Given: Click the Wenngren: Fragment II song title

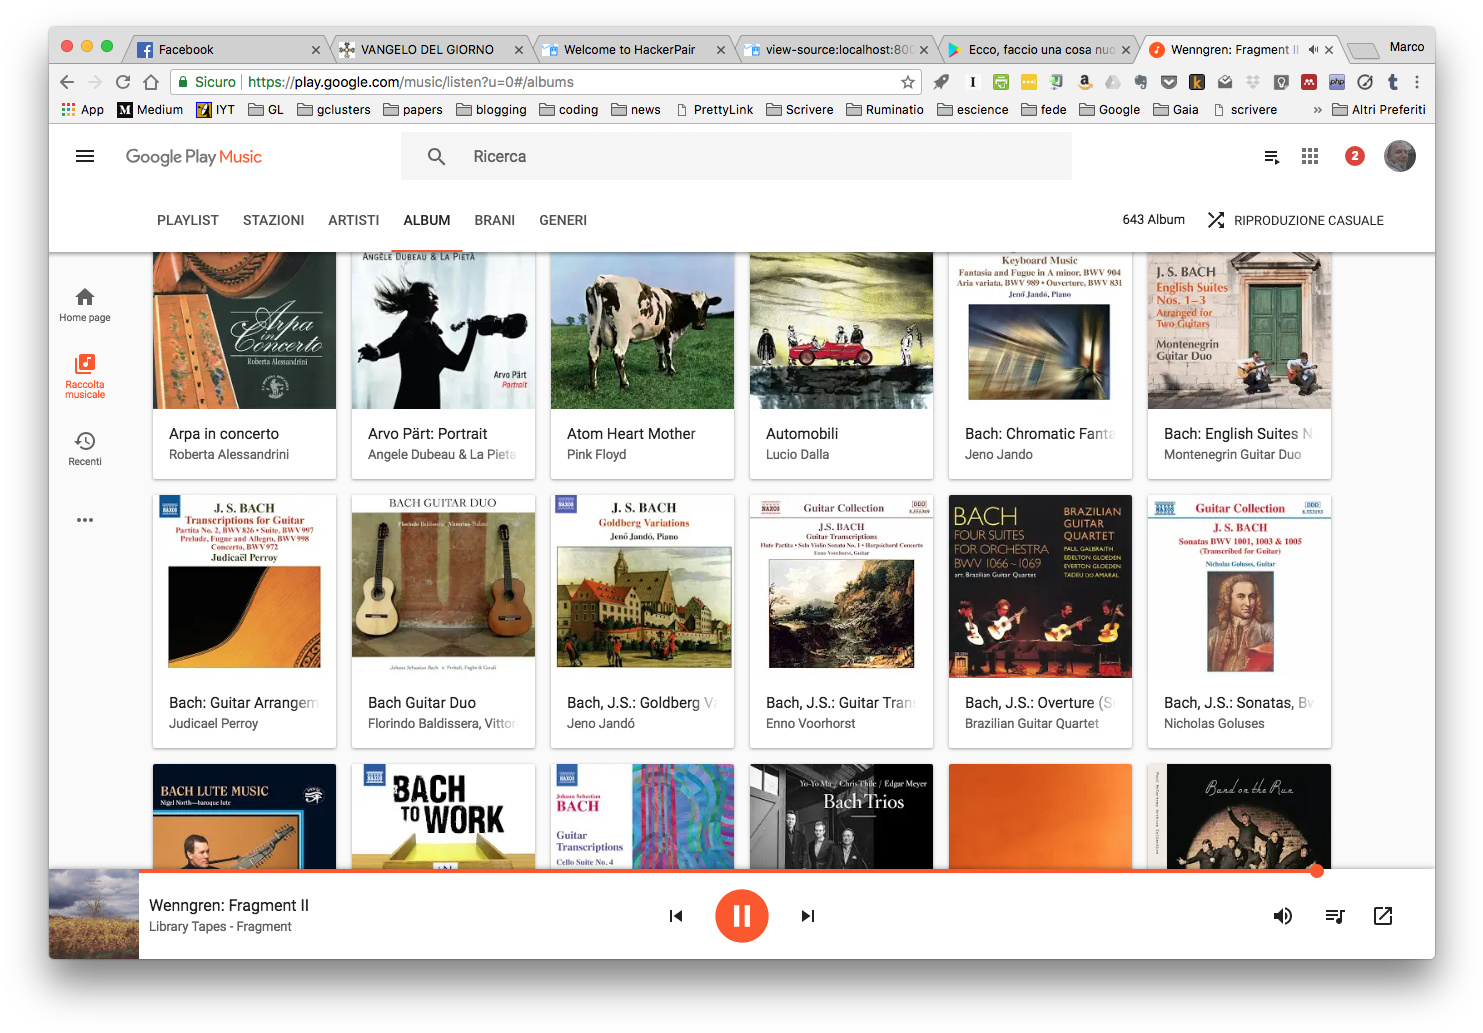Looking at the screenshot, I should coord(229,905).
